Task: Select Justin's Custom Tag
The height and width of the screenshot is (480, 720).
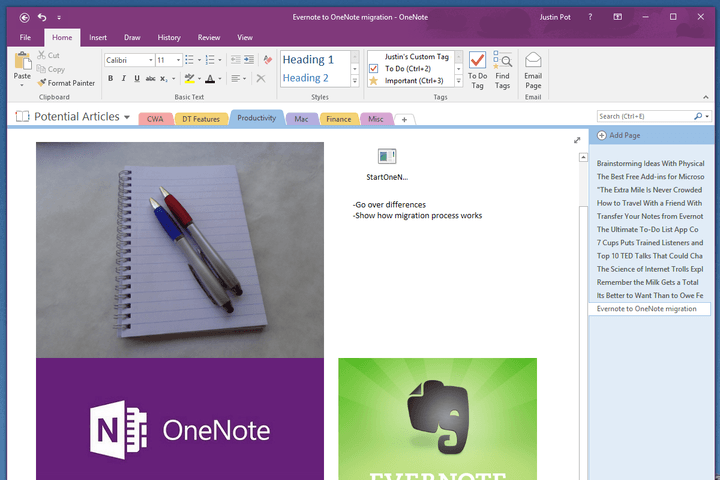Action: click(416, 56)
